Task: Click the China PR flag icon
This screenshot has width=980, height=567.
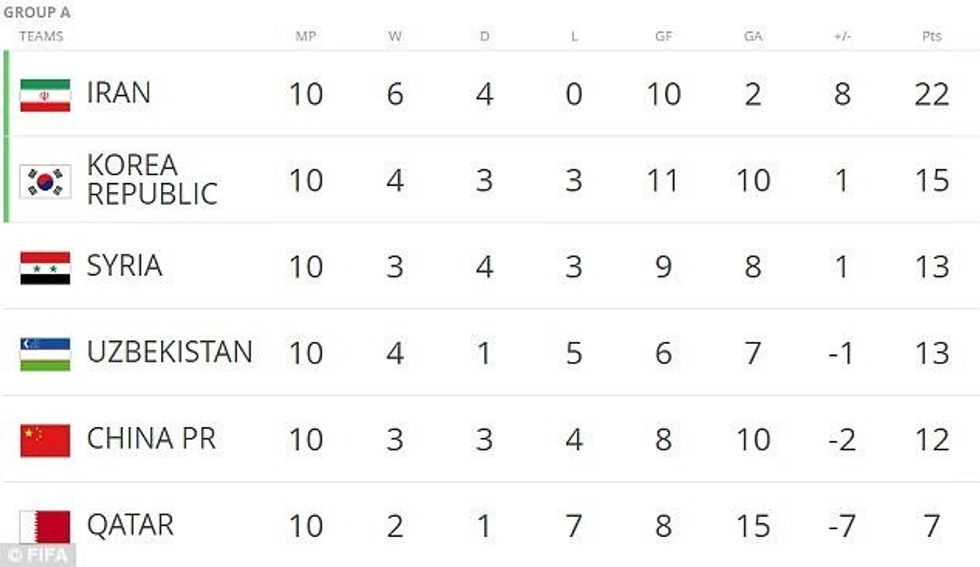Action: (x=45, y=439)
